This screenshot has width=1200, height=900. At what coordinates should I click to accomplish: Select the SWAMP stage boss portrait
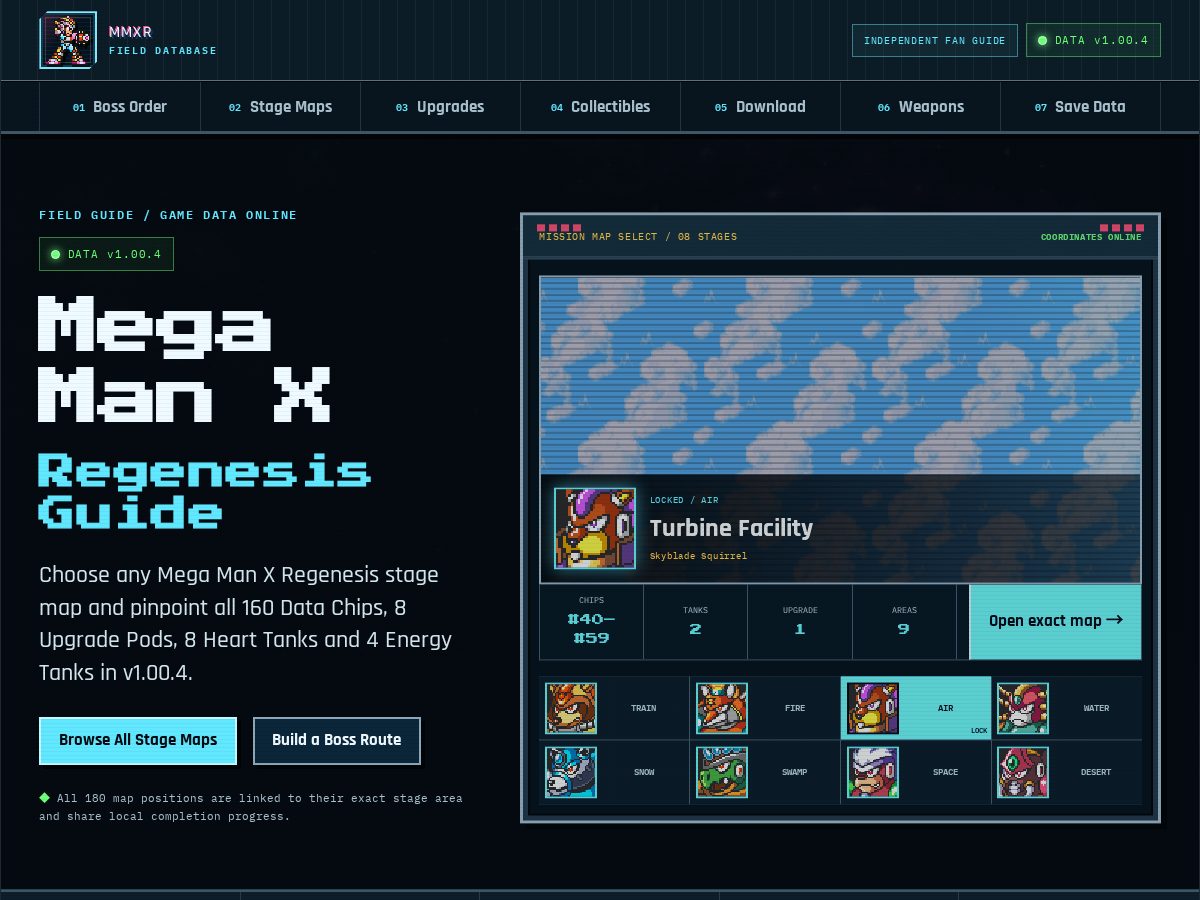point(722,772)
